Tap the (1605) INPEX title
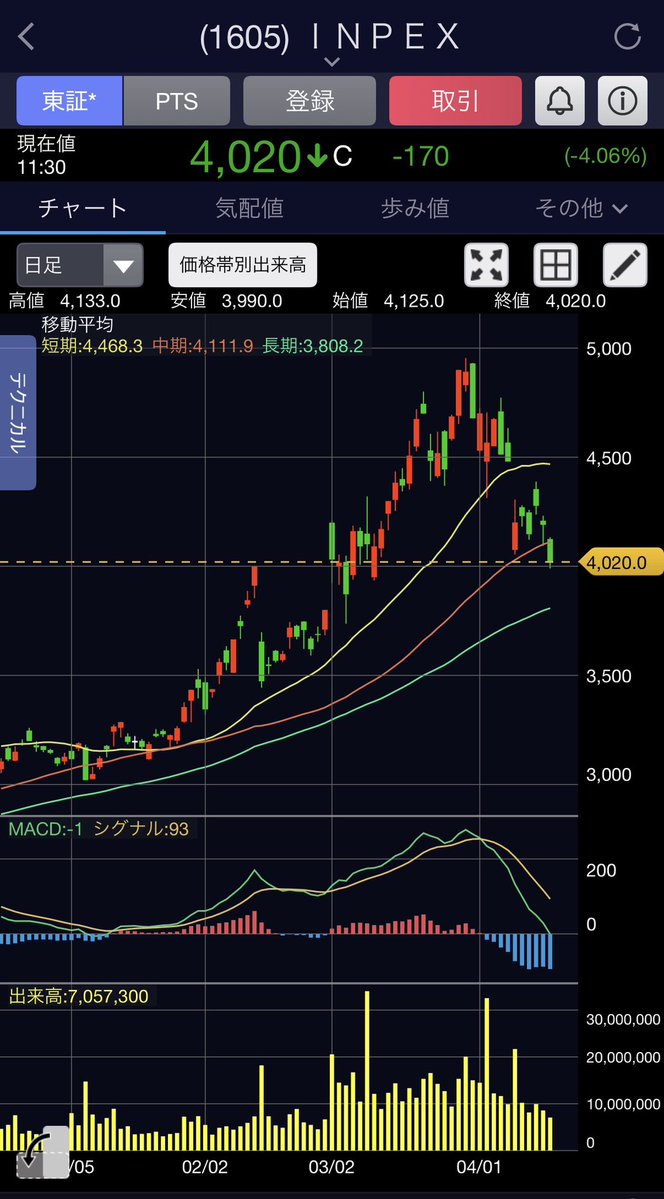 (330, 37)
